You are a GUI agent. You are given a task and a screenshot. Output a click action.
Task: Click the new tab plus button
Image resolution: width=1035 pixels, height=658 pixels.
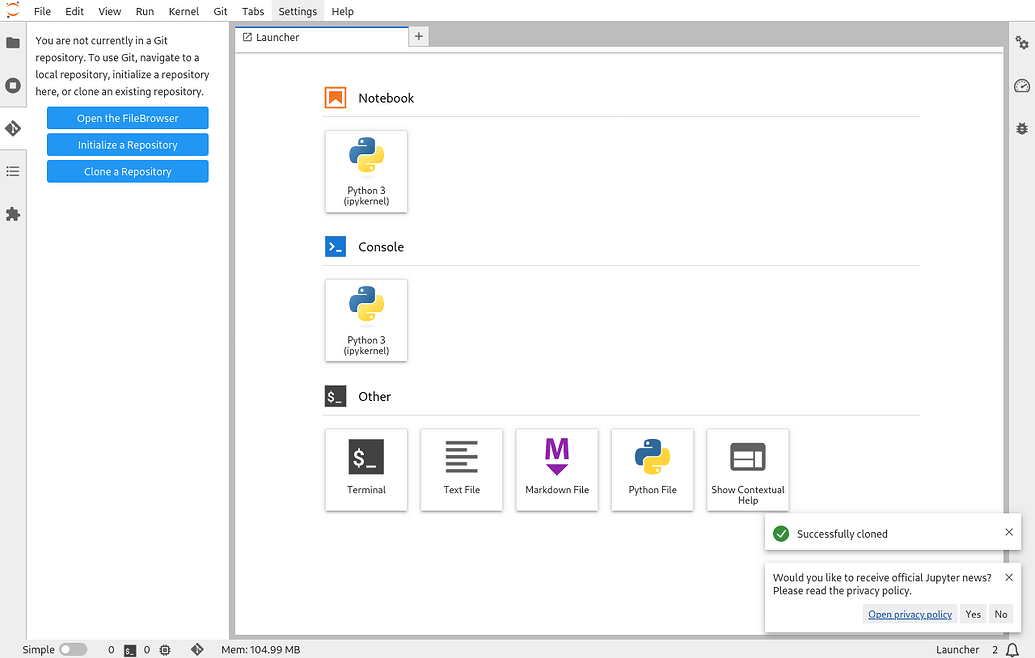(418, 35)
